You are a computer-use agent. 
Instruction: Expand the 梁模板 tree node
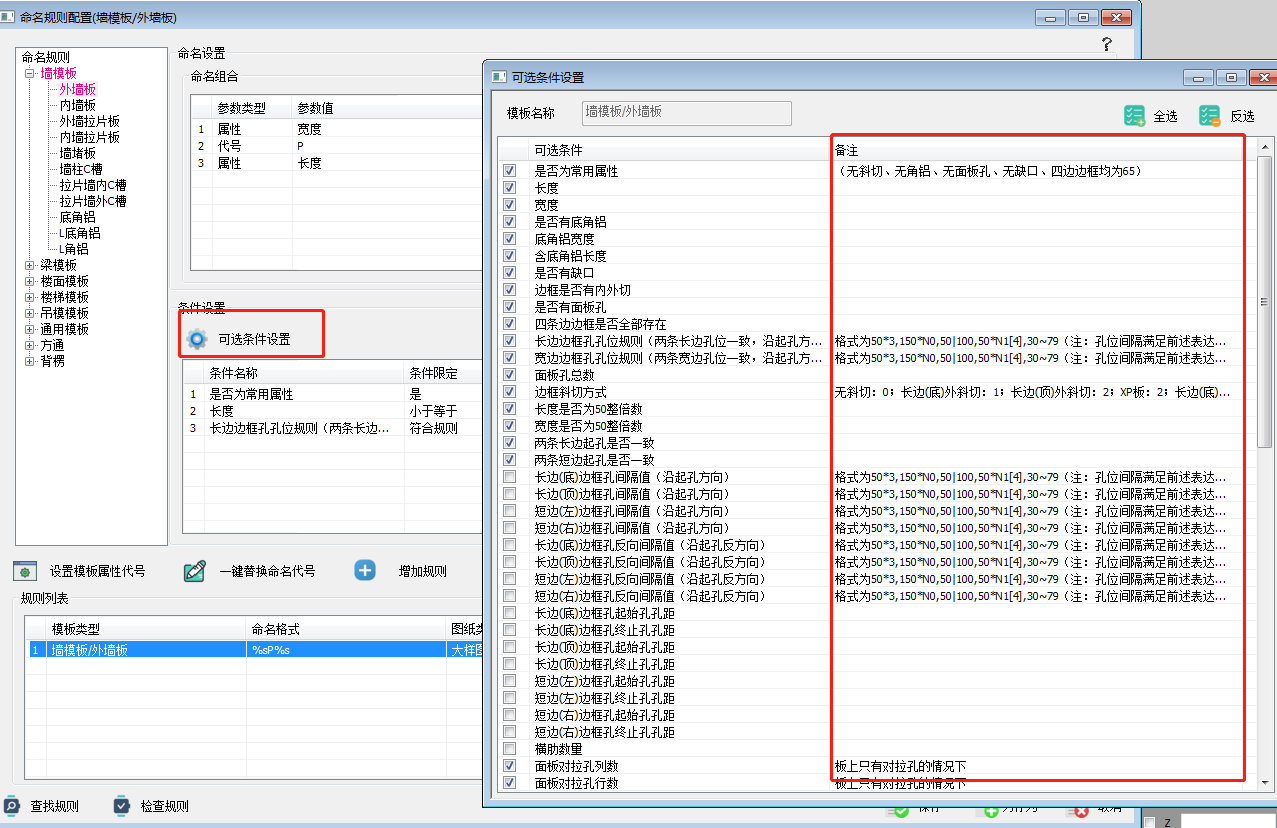30,265
